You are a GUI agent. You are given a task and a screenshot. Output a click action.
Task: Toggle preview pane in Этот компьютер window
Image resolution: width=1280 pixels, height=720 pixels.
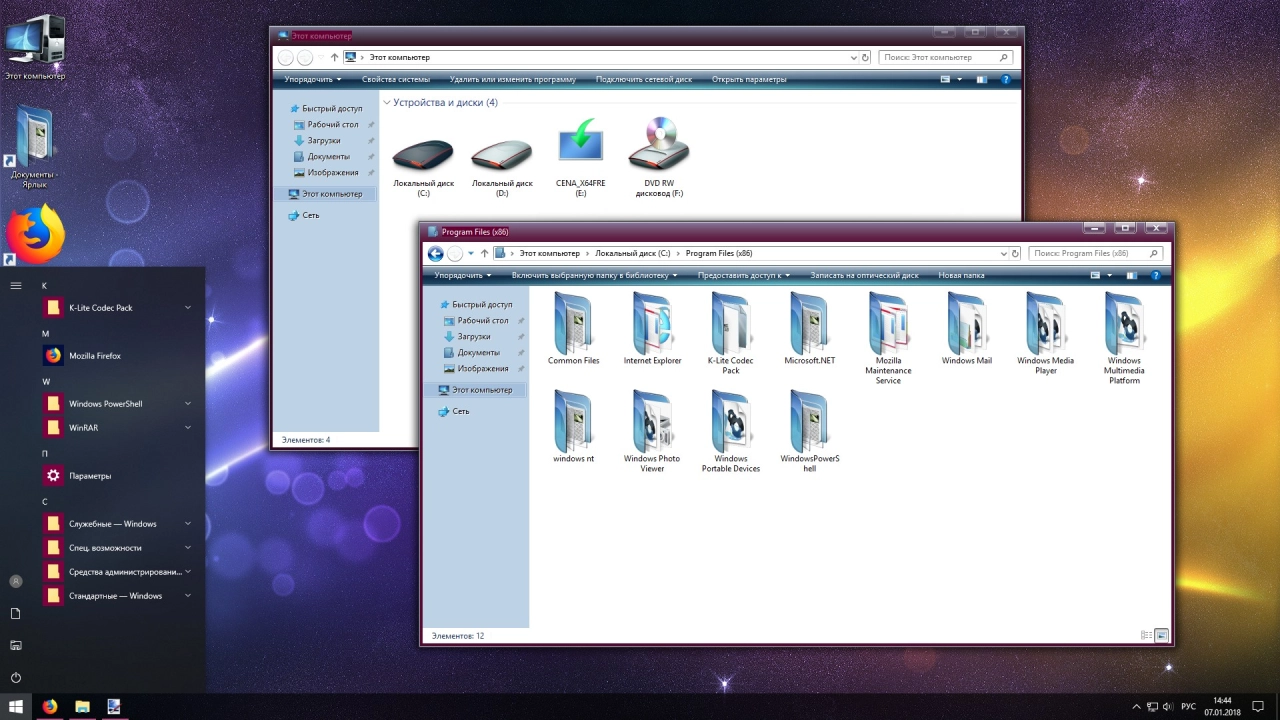[x=981, y=79]
